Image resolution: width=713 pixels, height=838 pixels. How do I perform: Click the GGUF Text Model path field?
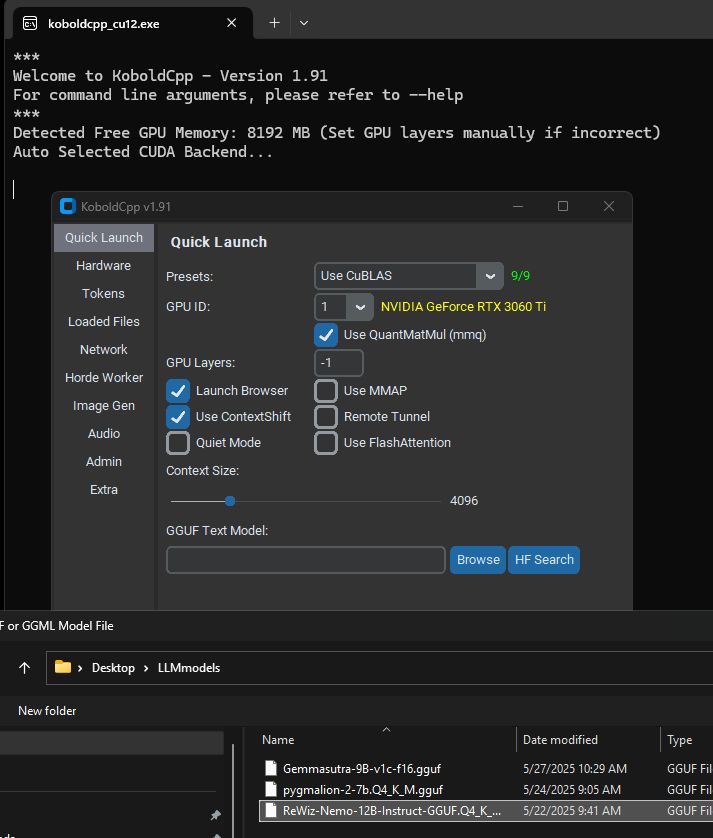[306, 560]
